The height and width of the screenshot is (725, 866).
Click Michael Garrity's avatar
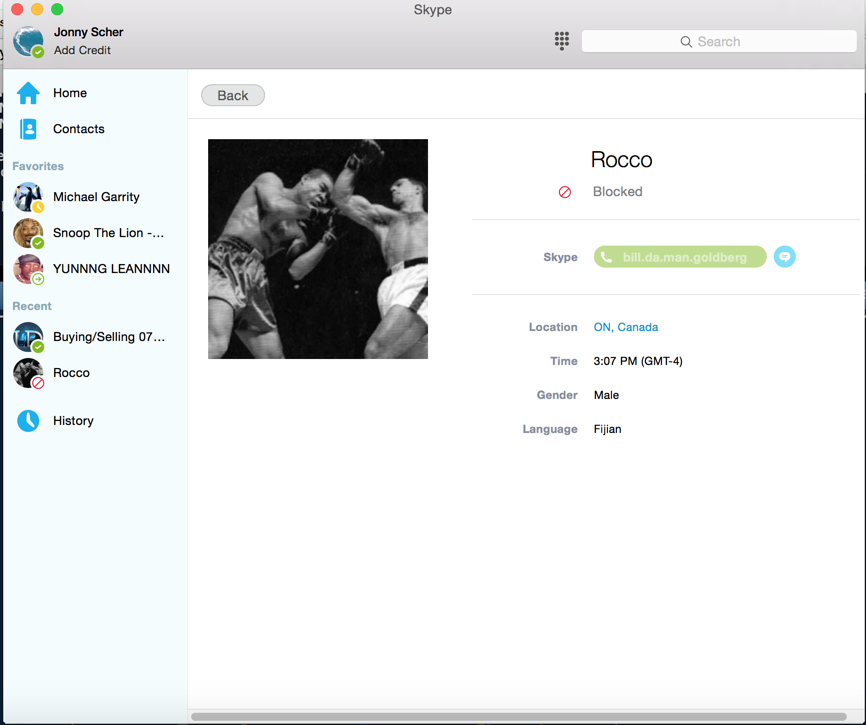tap(28, 197)
